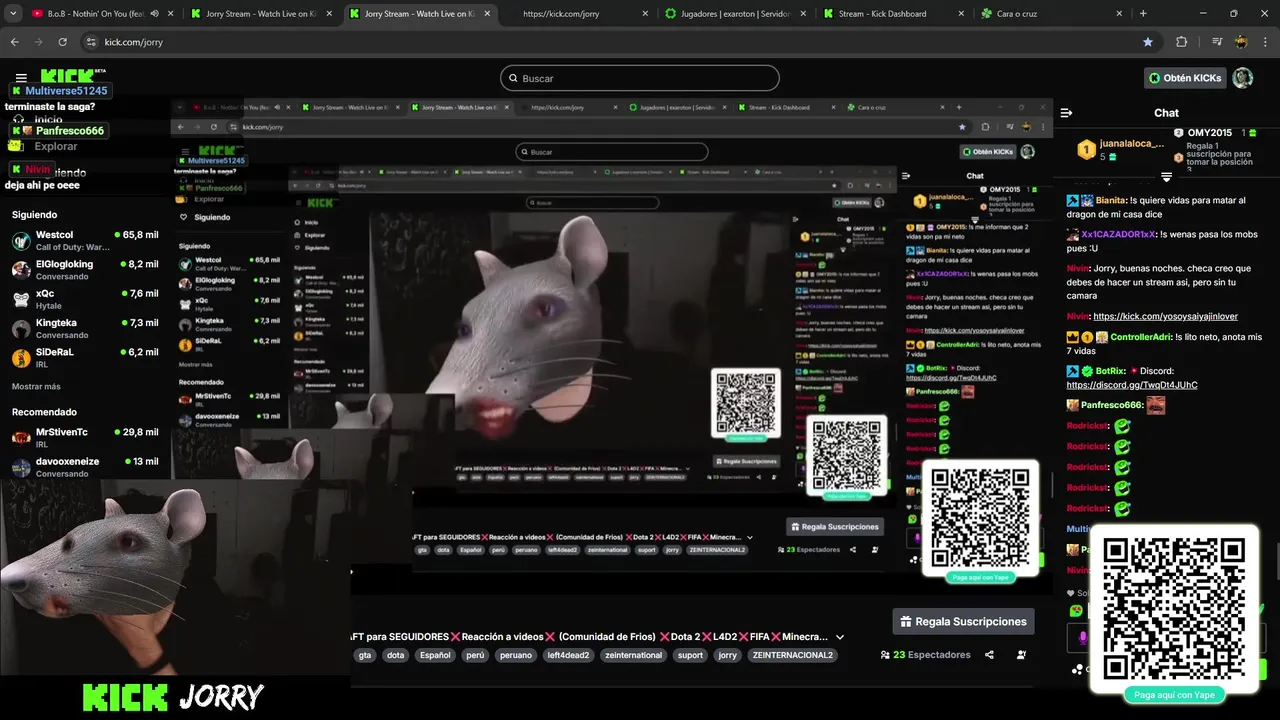Click the perú stream tag
Image resolution: width=1280 pixels, height=720 pixels.
475,655
